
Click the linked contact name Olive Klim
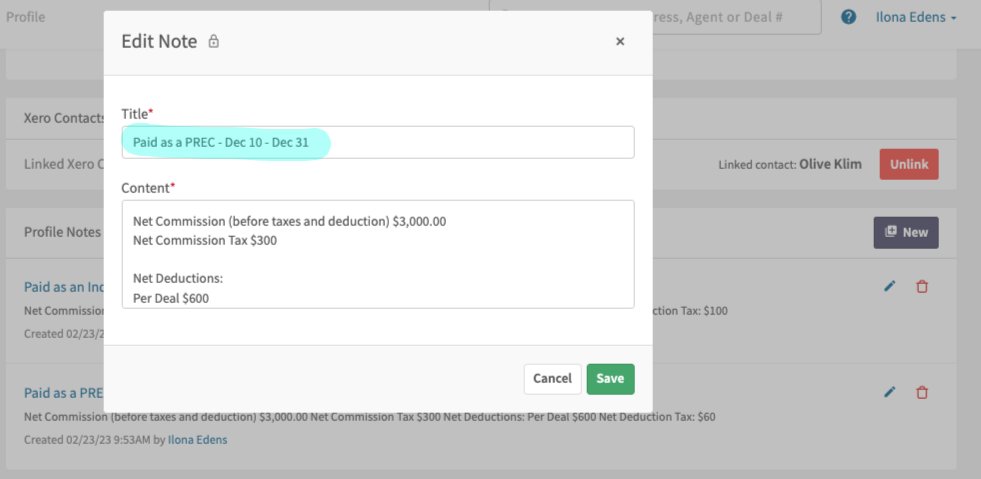[829, 164]
